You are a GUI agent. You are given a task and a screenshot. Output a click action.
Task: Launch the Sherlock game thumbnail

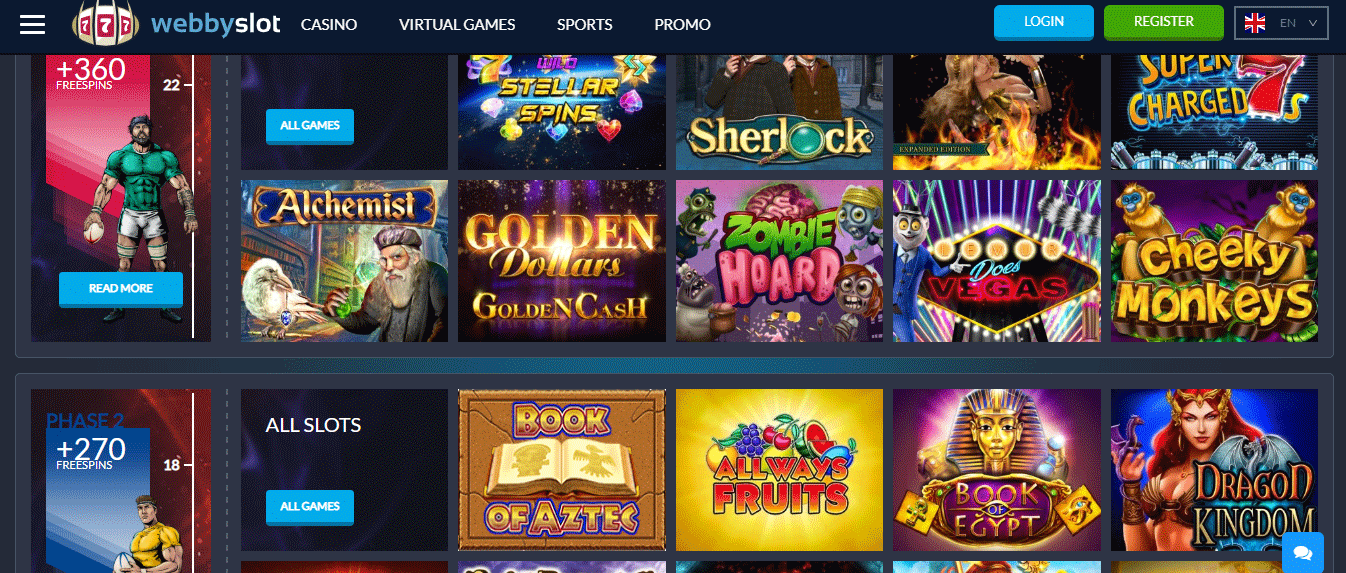pos(779,112)
